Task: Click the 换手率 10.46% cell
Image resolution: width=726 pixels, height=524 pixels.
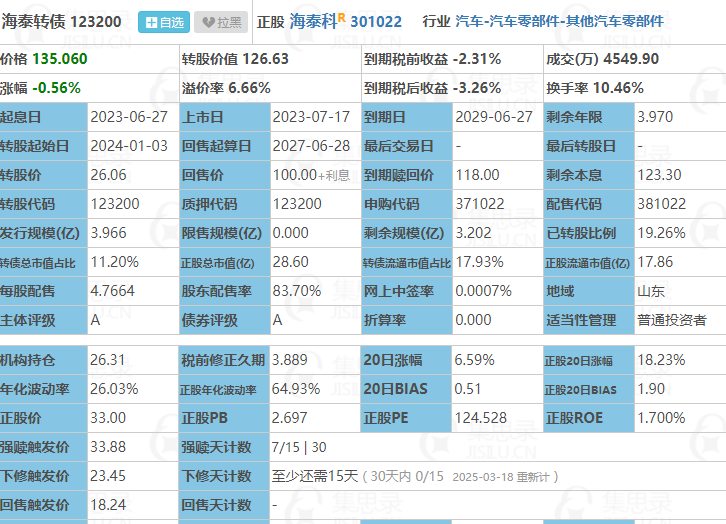Action: click(x=594, y=88)
